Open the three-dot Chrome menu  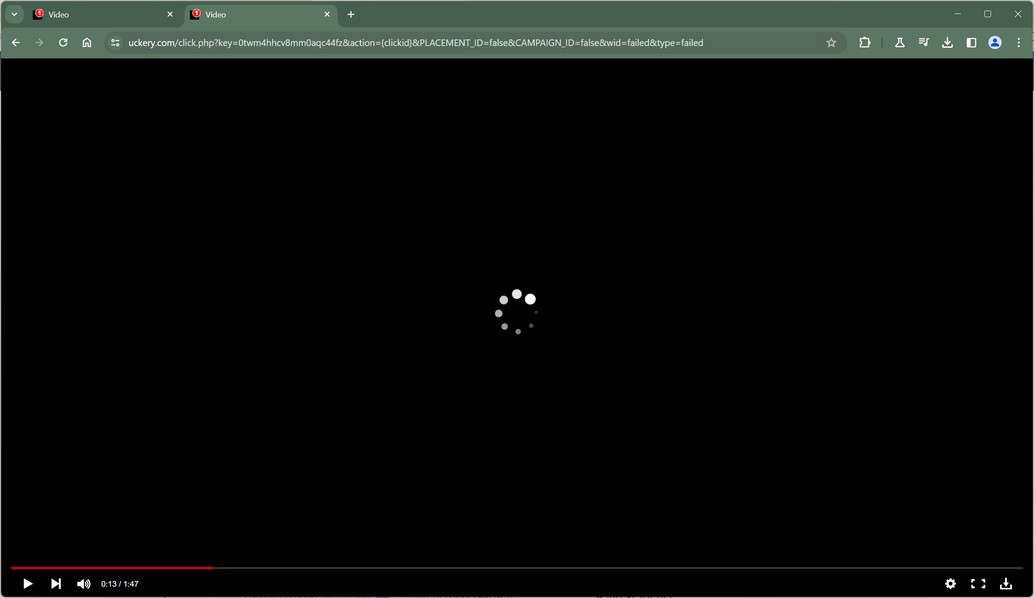pos(1018,42)
